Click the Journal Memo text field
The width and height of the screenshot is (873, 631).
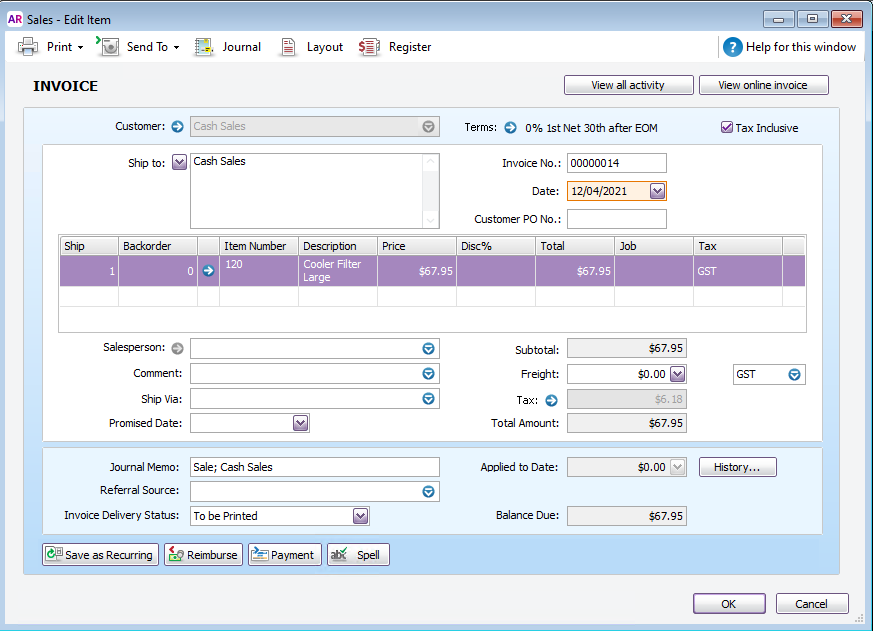coord(314,467)
